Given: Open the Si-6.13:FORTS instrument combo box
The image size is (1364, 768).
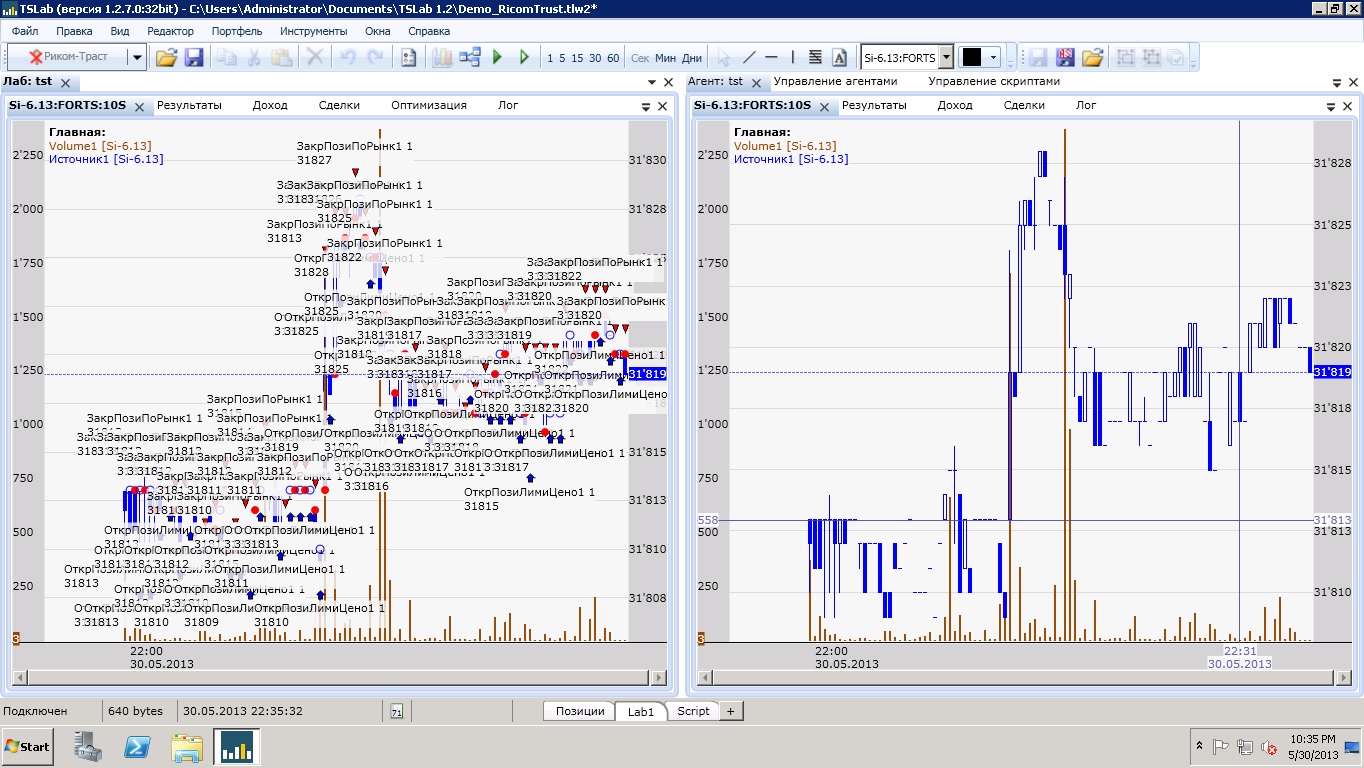Looking at the screenshot, I should [946, 58].
